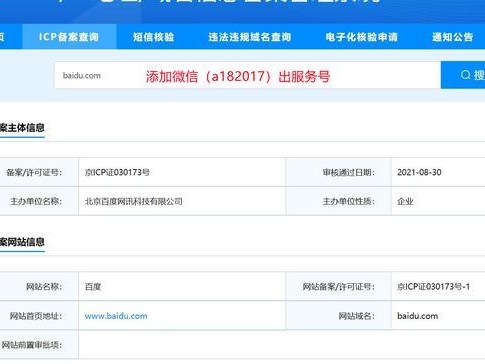
Task: Open the www.baidu.com homepage link
Action: coord(116,316)
